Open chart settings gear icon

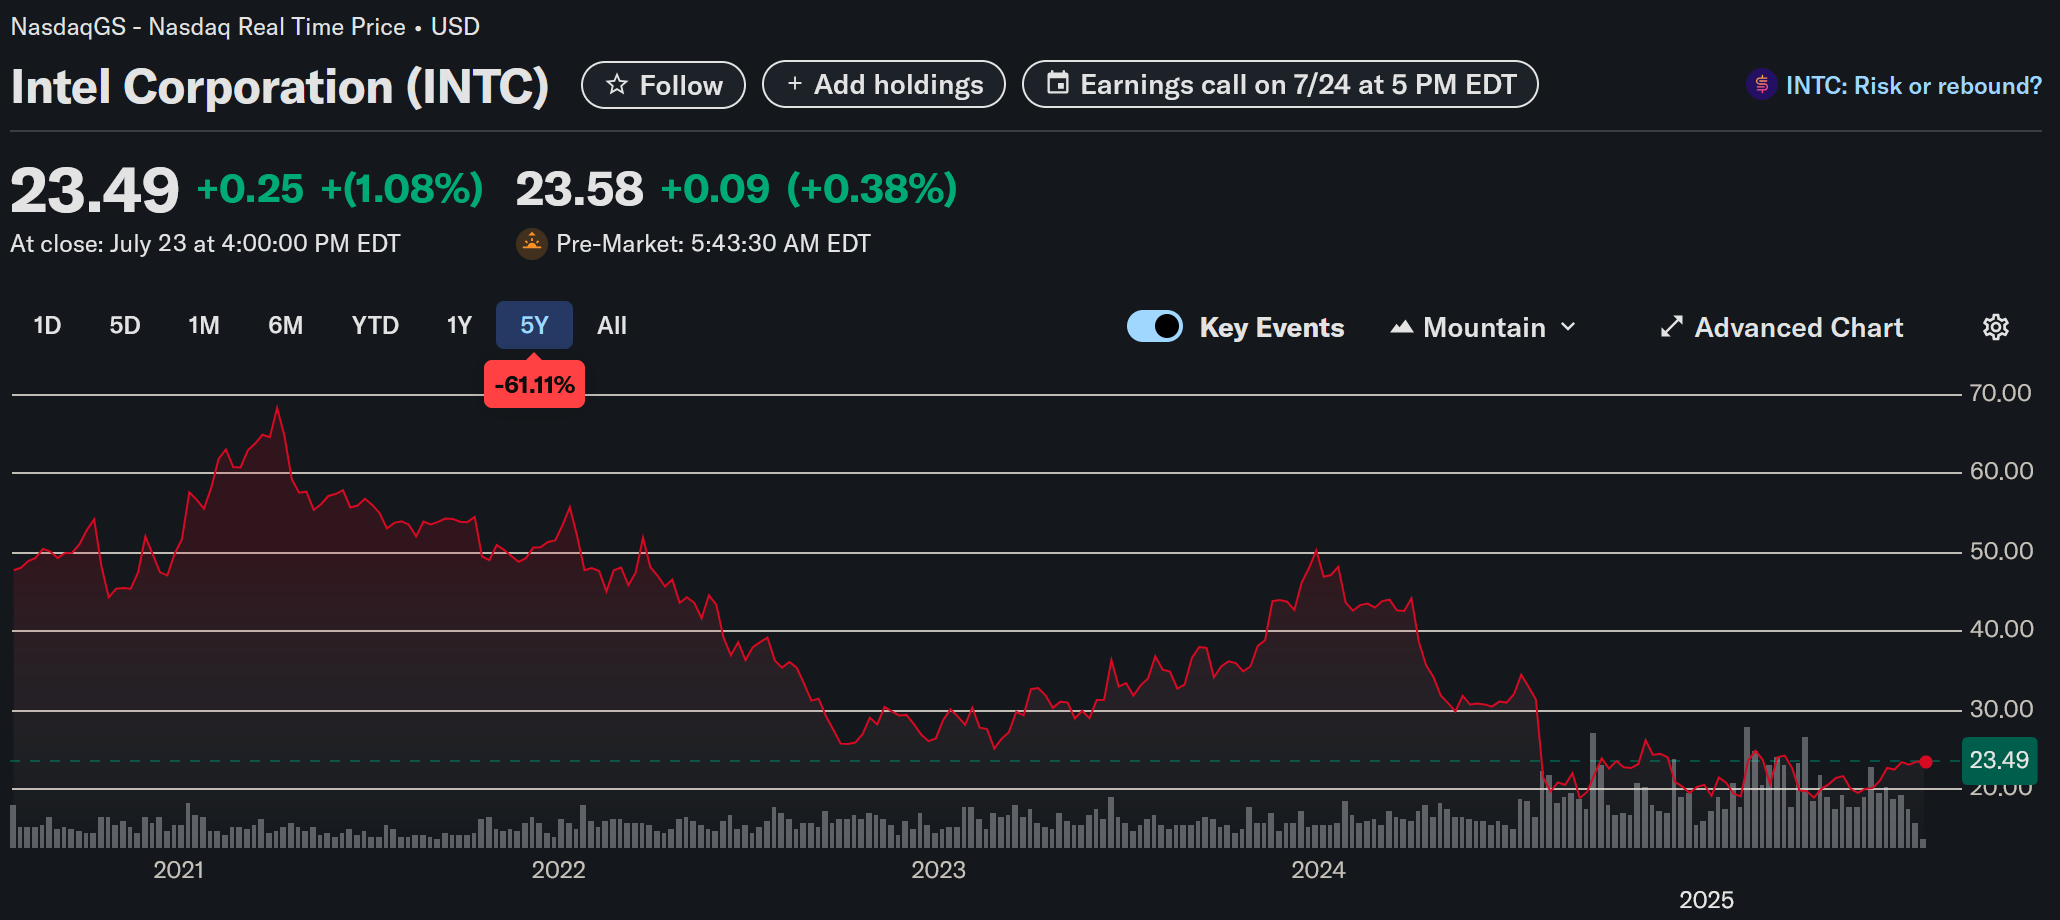click(x=1996, y=327)
